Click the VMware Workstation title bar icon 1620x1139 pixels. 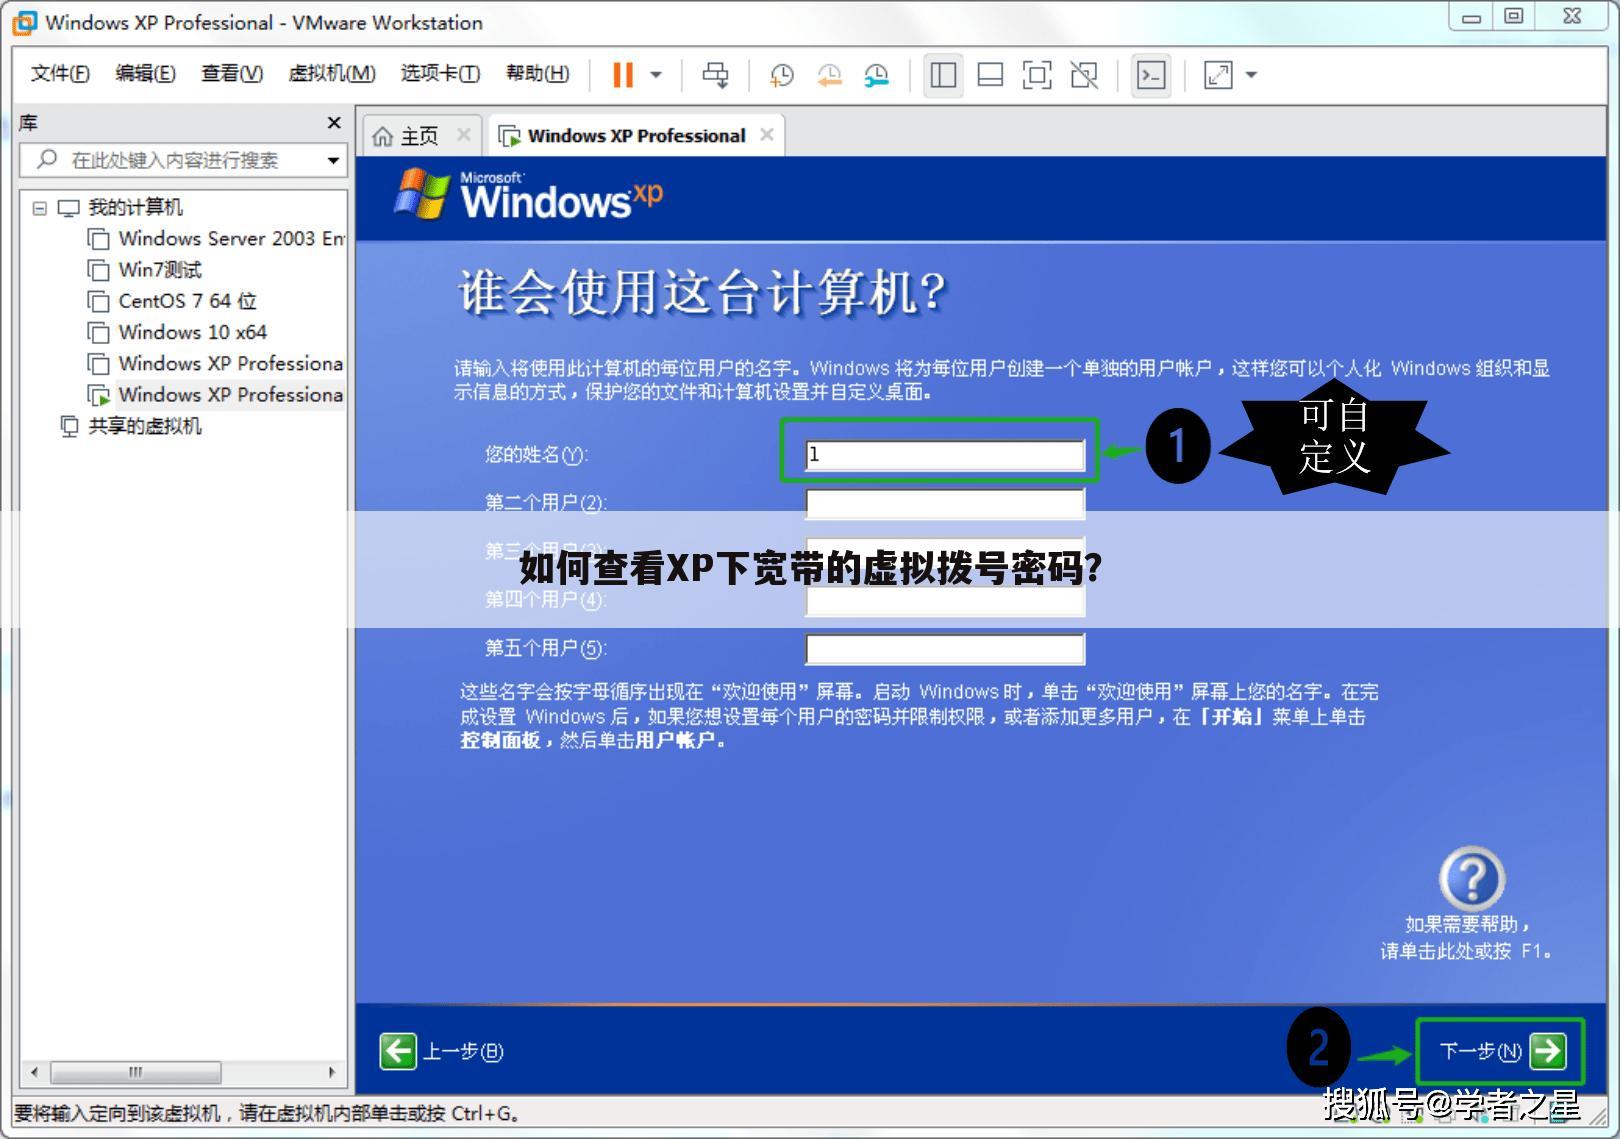coord(24,23)
